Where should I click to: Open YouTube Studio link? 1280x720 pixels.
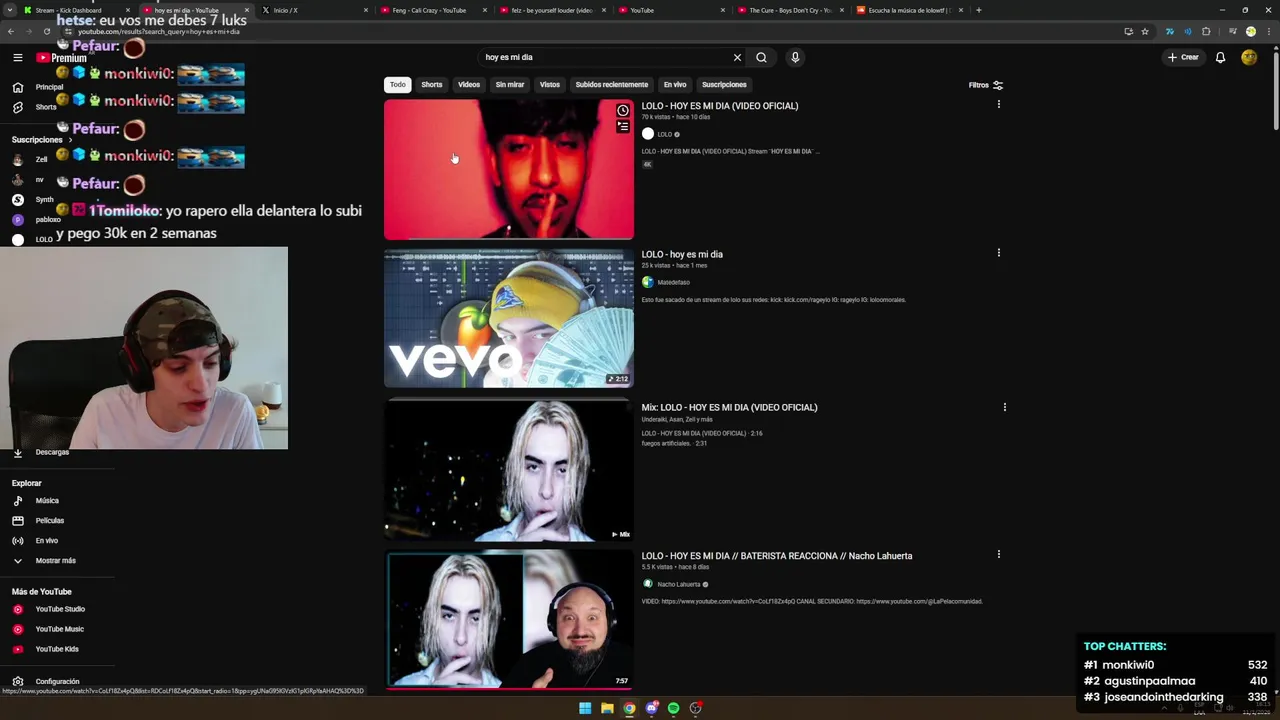click(x=60, y=609)
